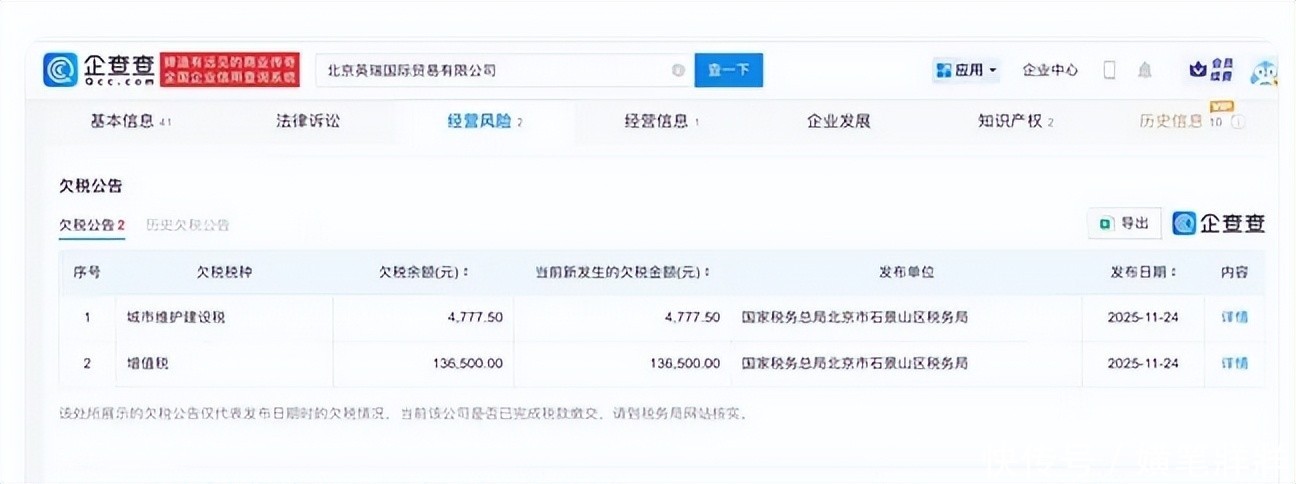The height and width of the screenshot is (484, 1296).
Task: Click the 企查查 watermark logo beside 导出
Action: [x=1219, y=223]
